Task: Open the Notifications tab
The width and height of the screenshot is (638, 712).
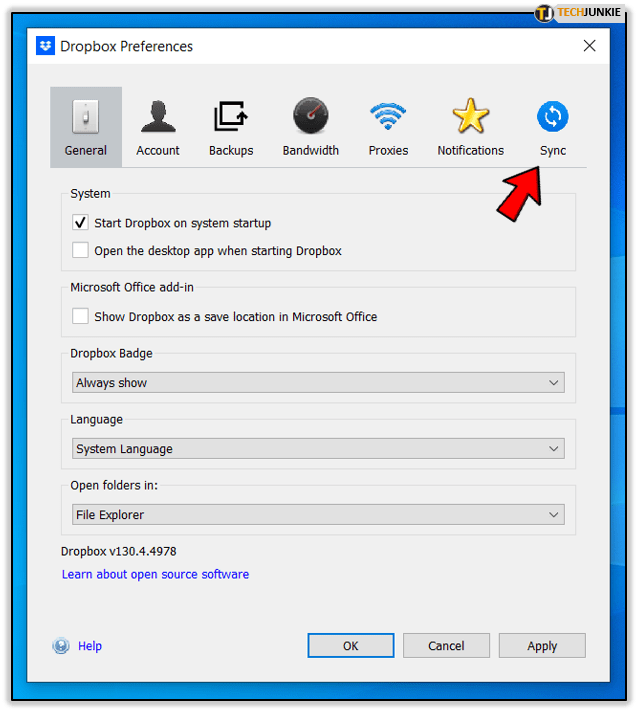Action: pos(471,127)
